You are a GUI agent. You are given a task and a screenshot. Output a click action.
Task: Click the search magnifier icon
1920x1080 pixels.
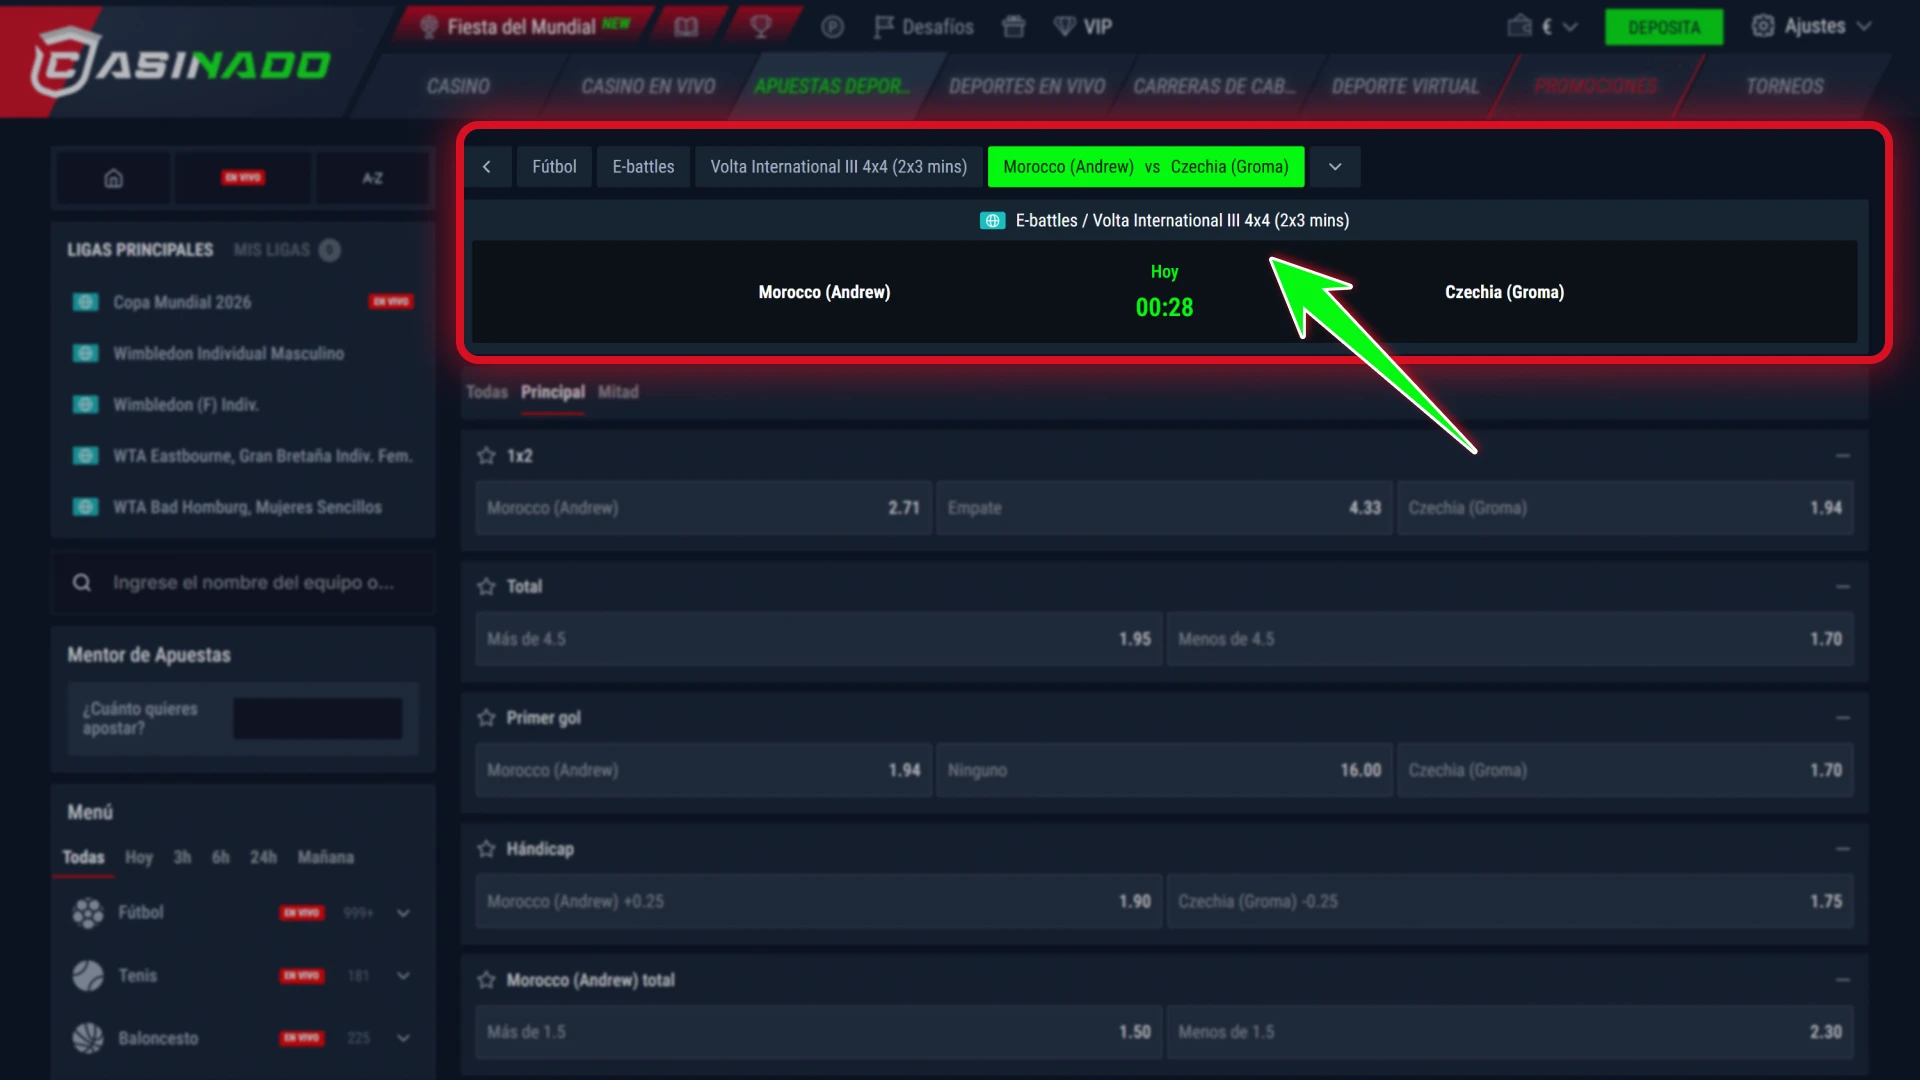(82, 582)
